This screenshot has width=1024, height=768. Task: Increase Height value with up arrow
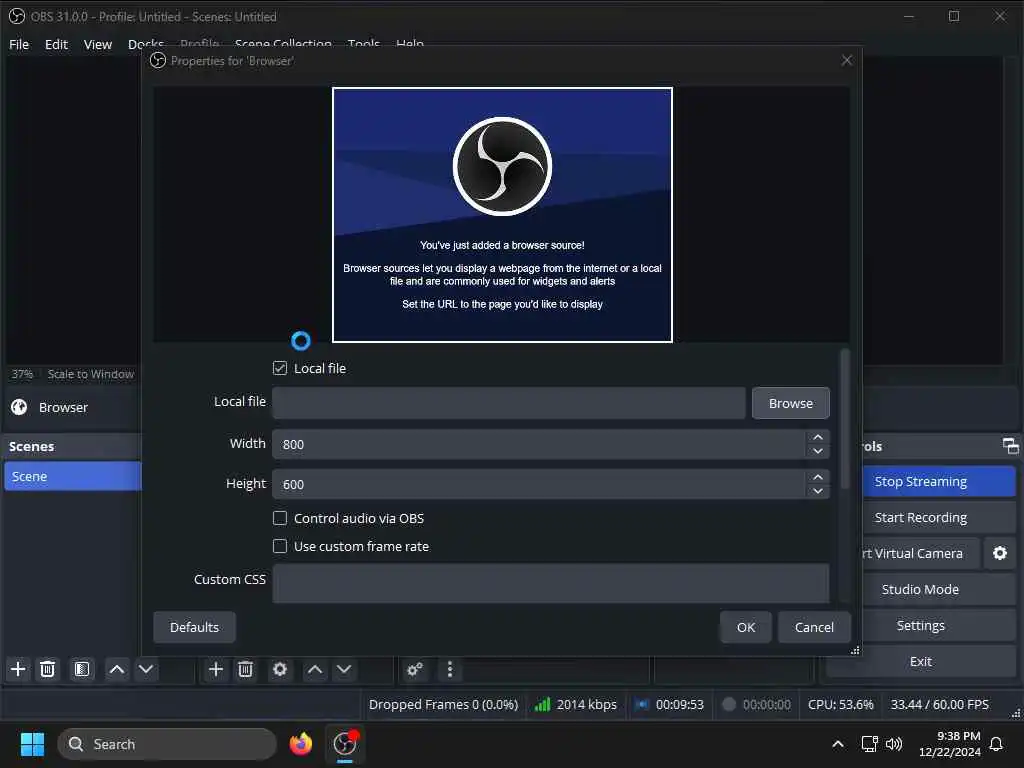tap(818, 477)
